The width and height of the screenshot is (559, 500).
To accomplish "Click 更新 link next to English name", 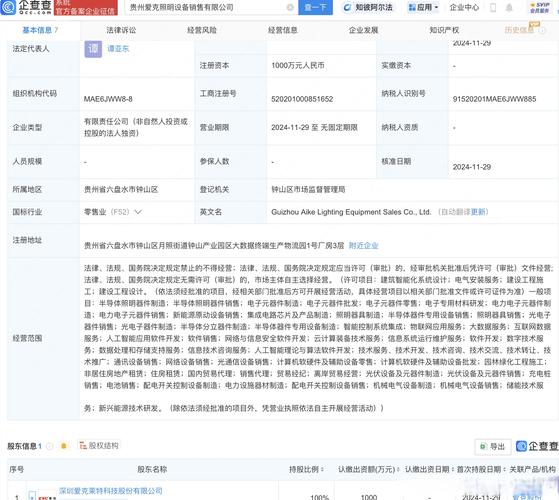I will pos(478,212).
